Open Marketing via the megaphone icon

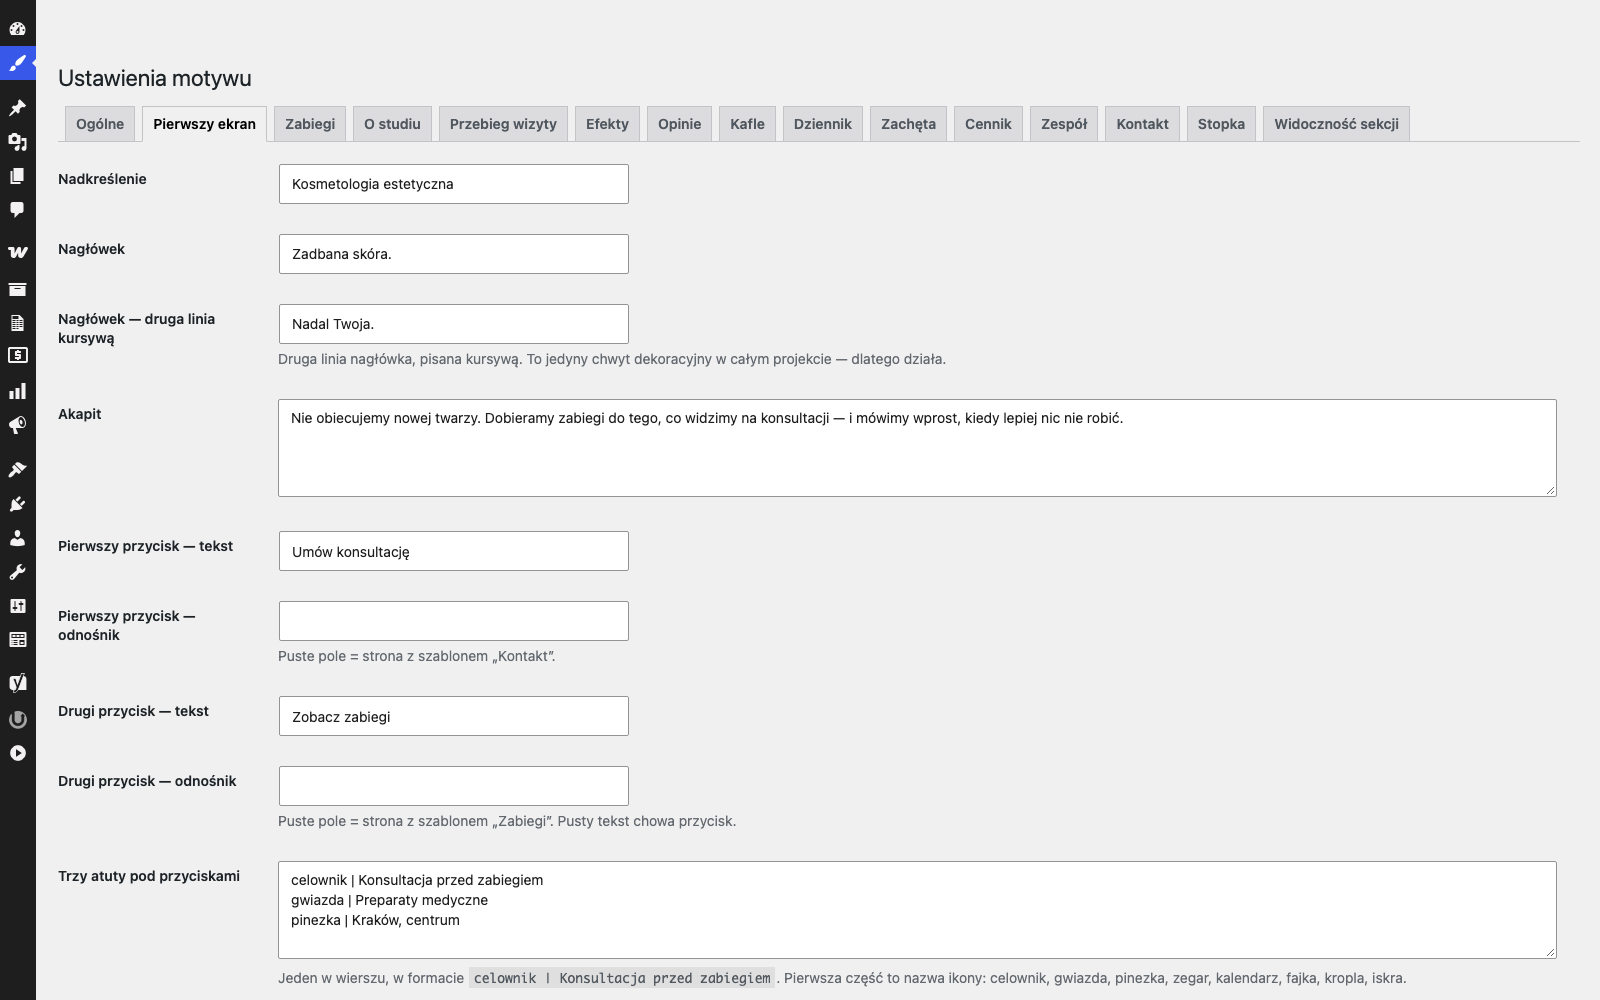(17, 425)
